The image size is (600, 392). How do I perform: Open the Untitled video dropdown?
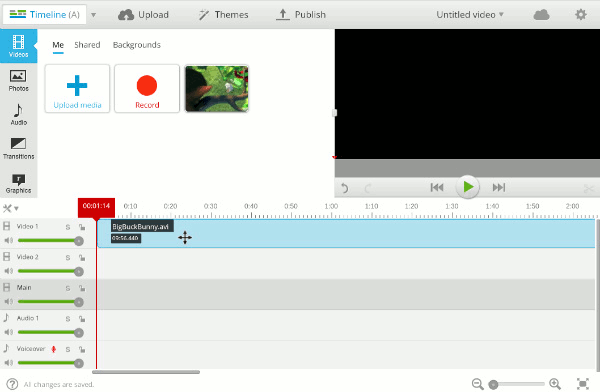coord(470,15)
